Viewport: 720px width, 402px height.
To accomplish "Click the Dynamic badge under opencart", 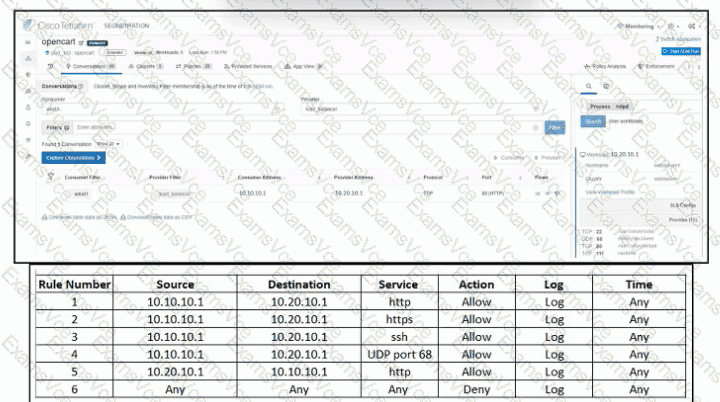I will pyautogui.click(x=115, y=52).
